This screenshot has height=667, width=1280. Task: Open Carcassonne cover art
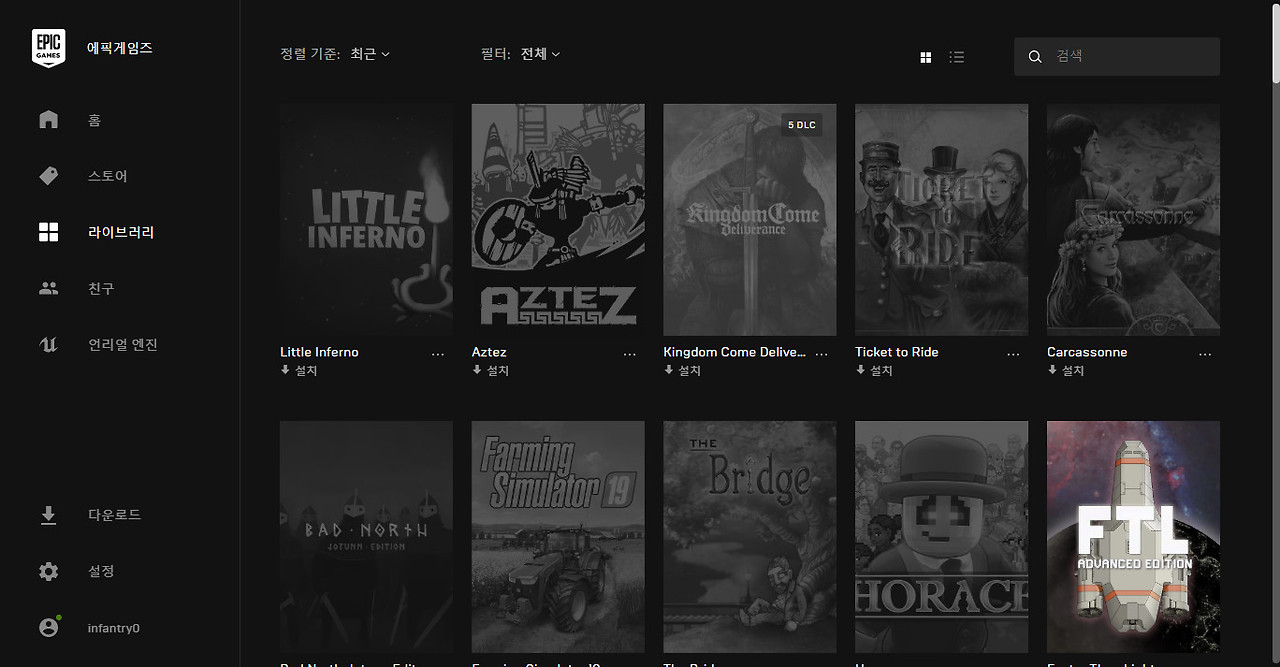(1133, 220)
